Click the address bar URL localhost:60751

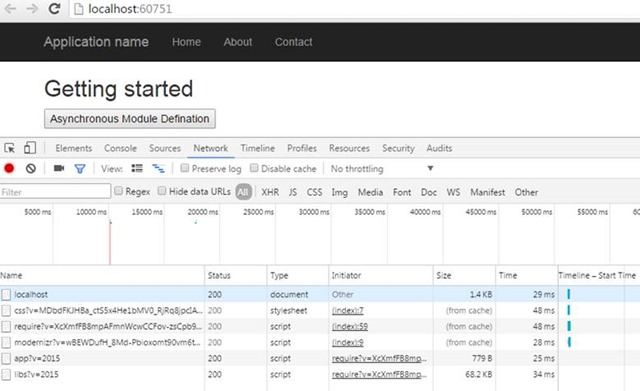[130, 9]
